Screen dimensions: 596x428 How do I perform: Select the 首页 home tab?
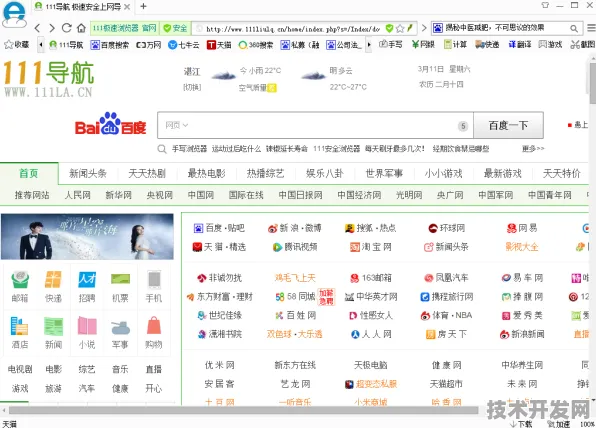(29, 174)
